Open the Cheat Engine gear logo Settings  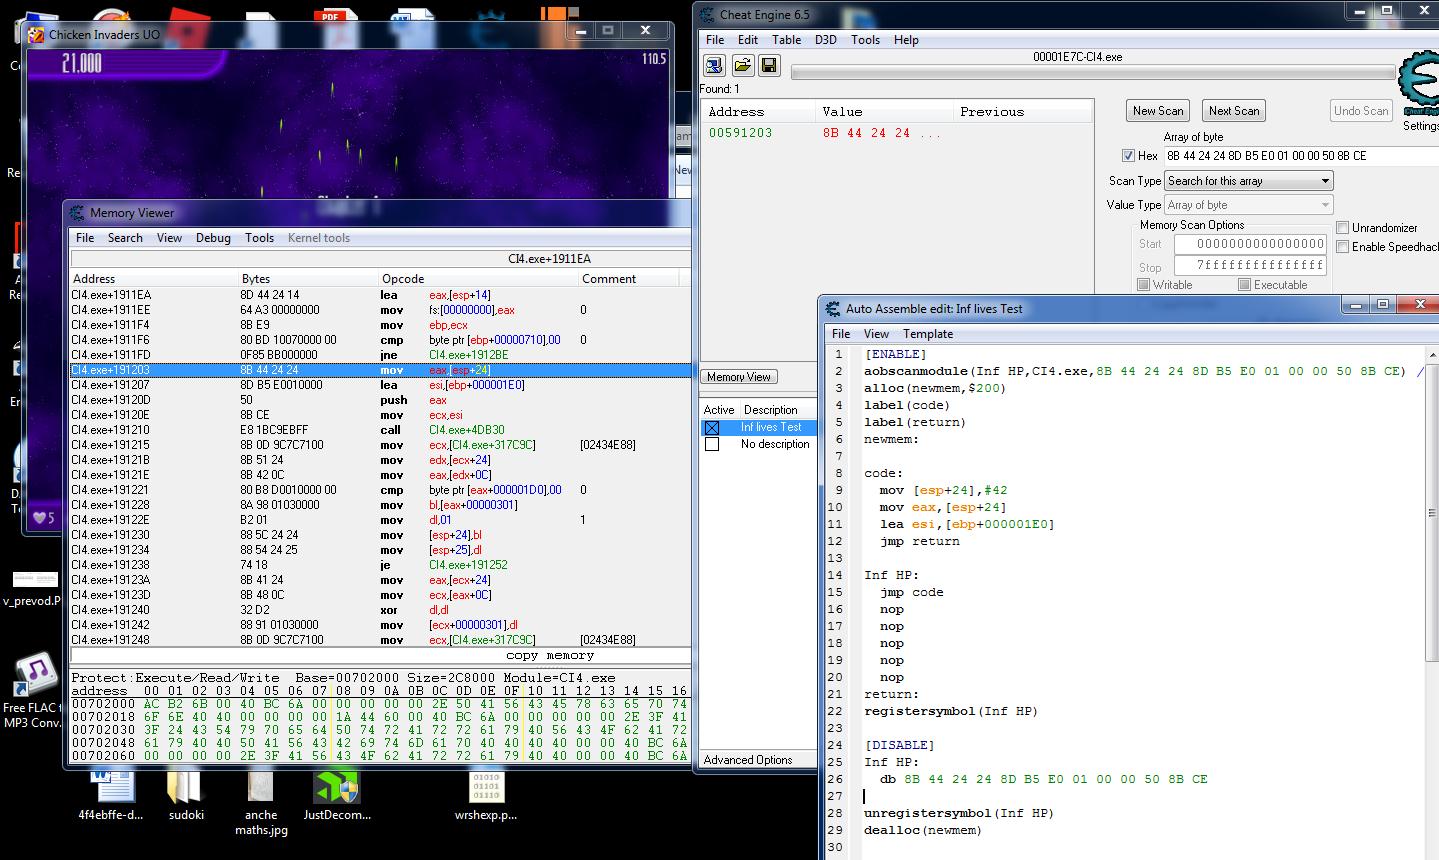click(x=1420, y=87)
